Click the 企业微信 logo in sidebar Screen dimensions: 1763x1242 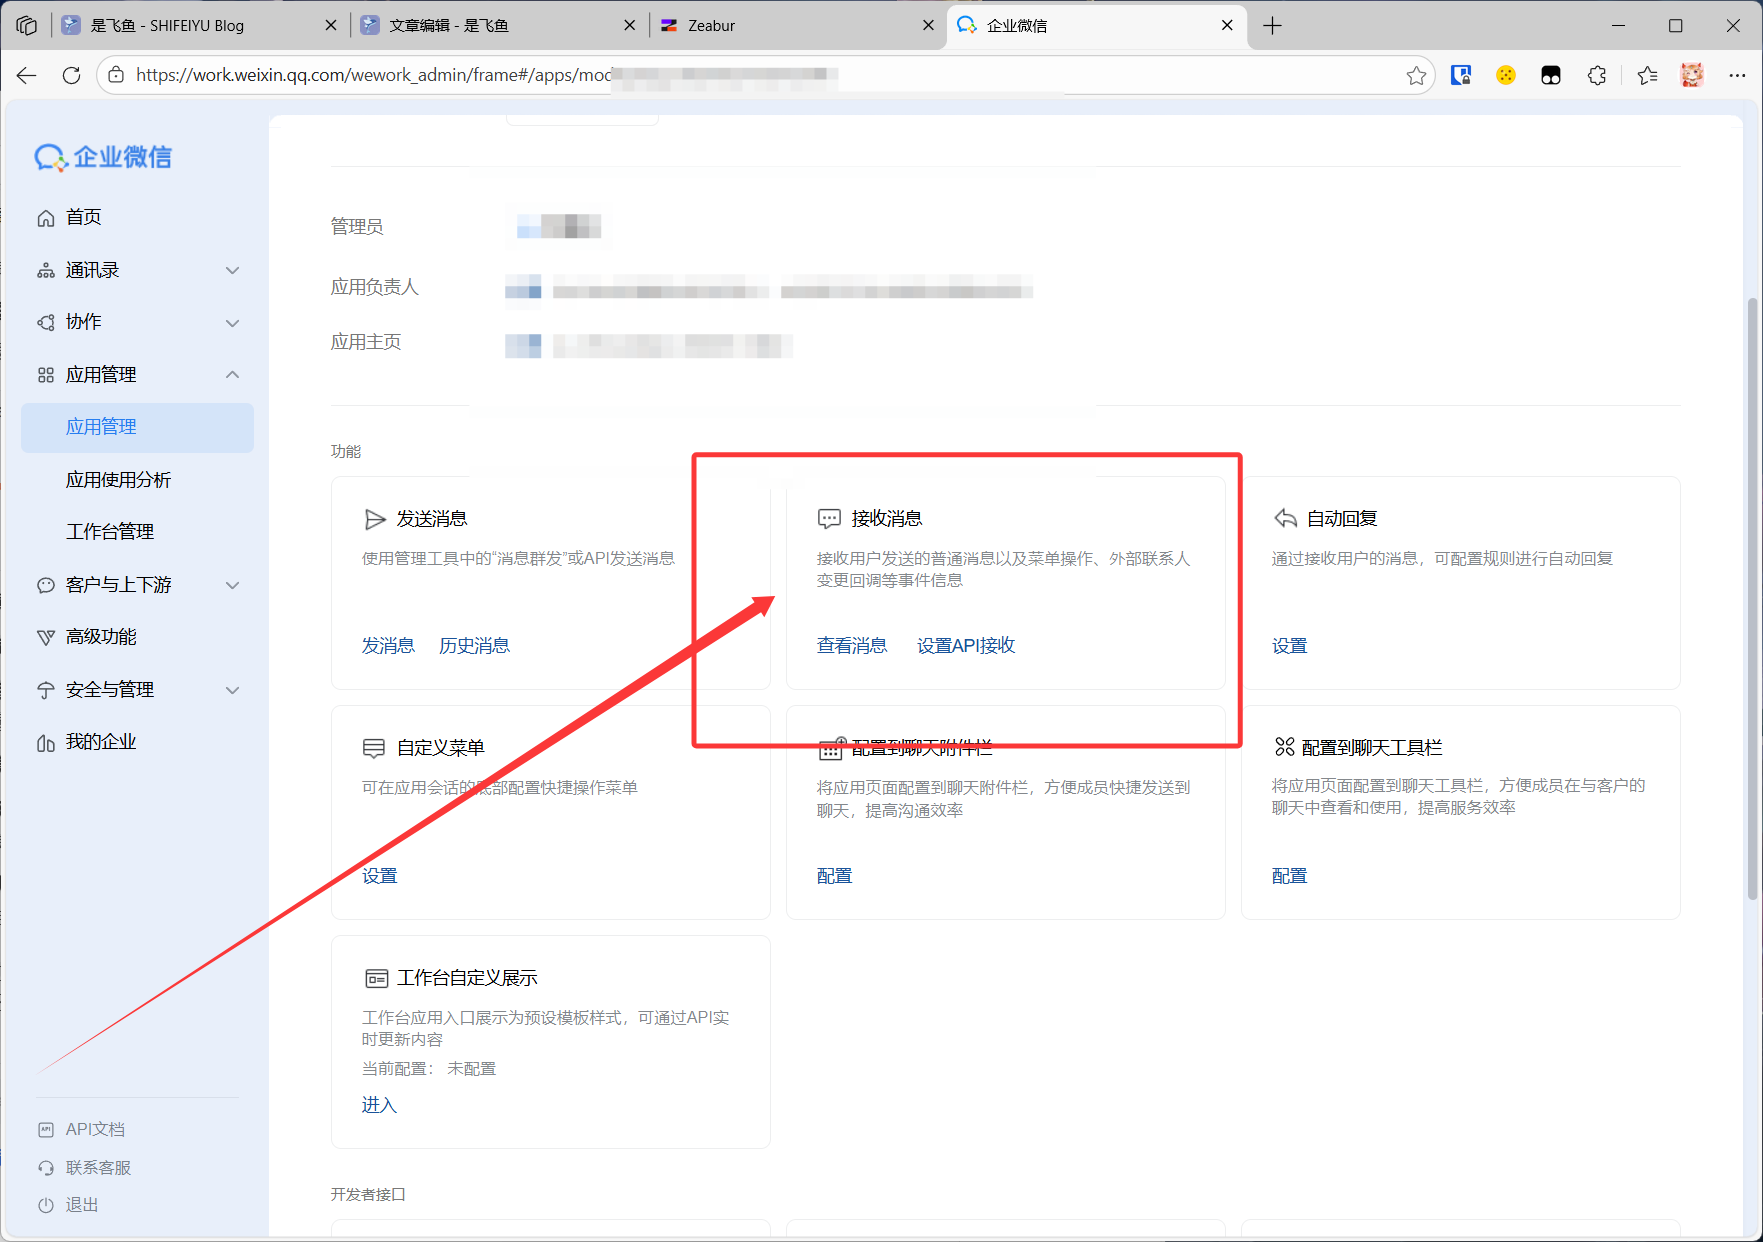104,157
